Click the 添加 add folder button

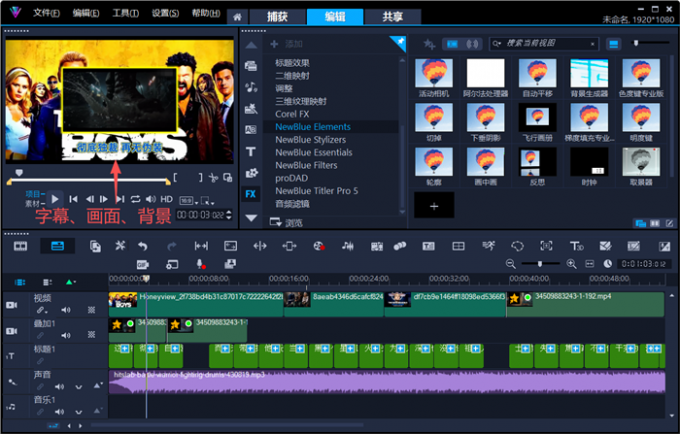(286, 44)
